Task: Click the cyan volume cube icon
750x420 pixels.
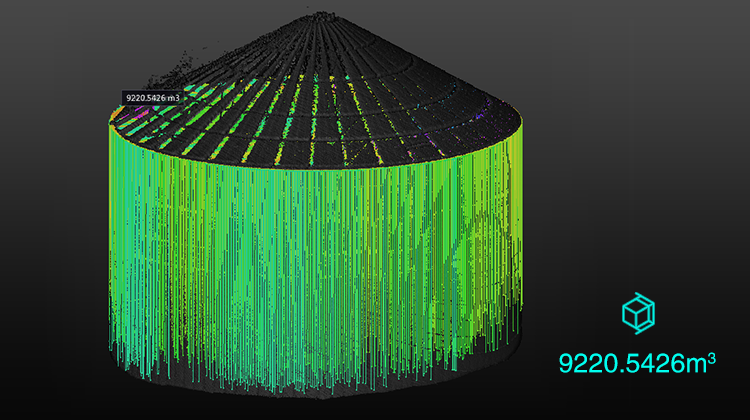Action: point(638,313)
